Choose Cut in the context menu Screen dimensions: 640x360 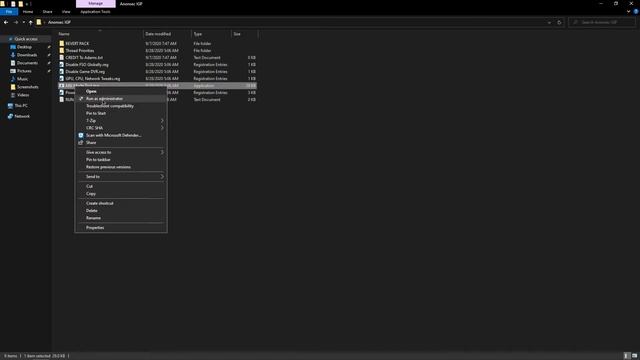pyautogui.click(x=121, y=187)
